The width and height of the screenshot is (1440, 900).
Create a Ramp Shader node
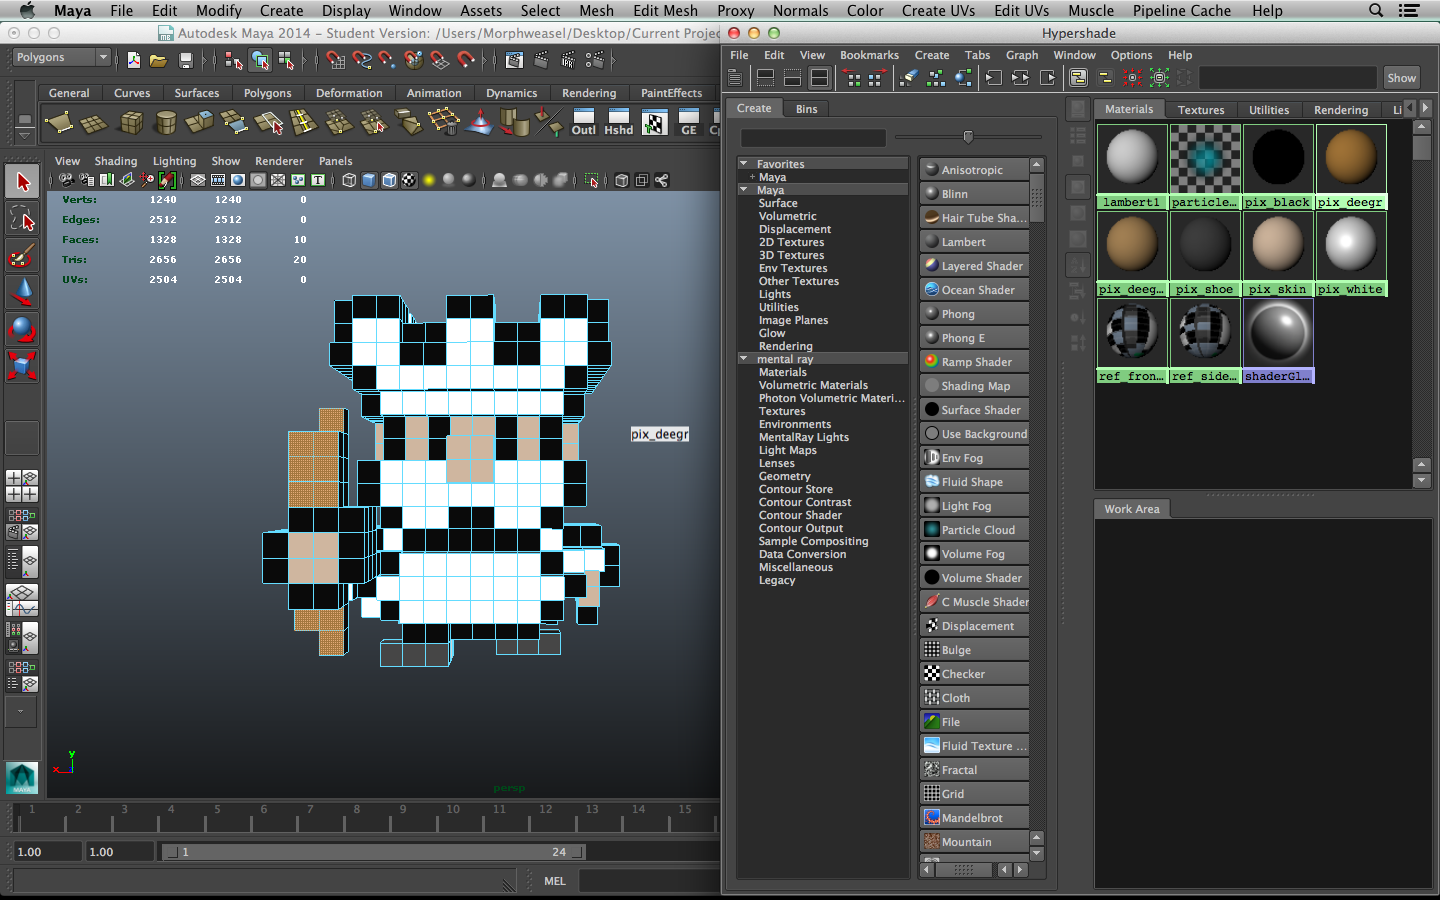point(974,362)
